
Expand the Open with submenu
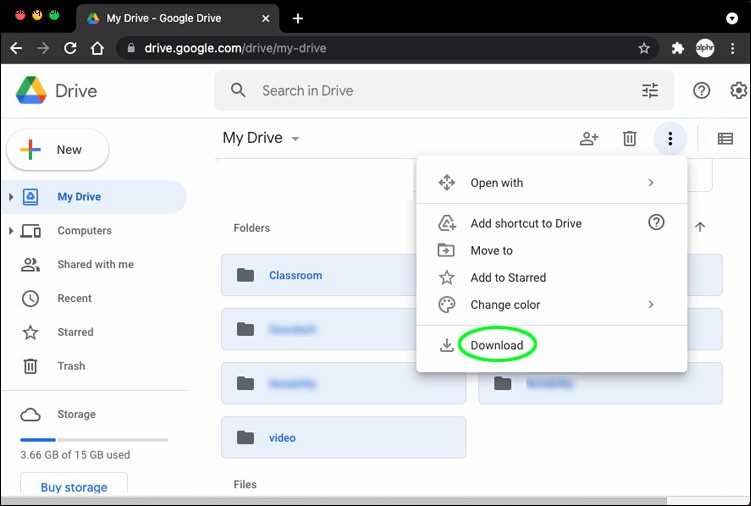tap(650, 183)
